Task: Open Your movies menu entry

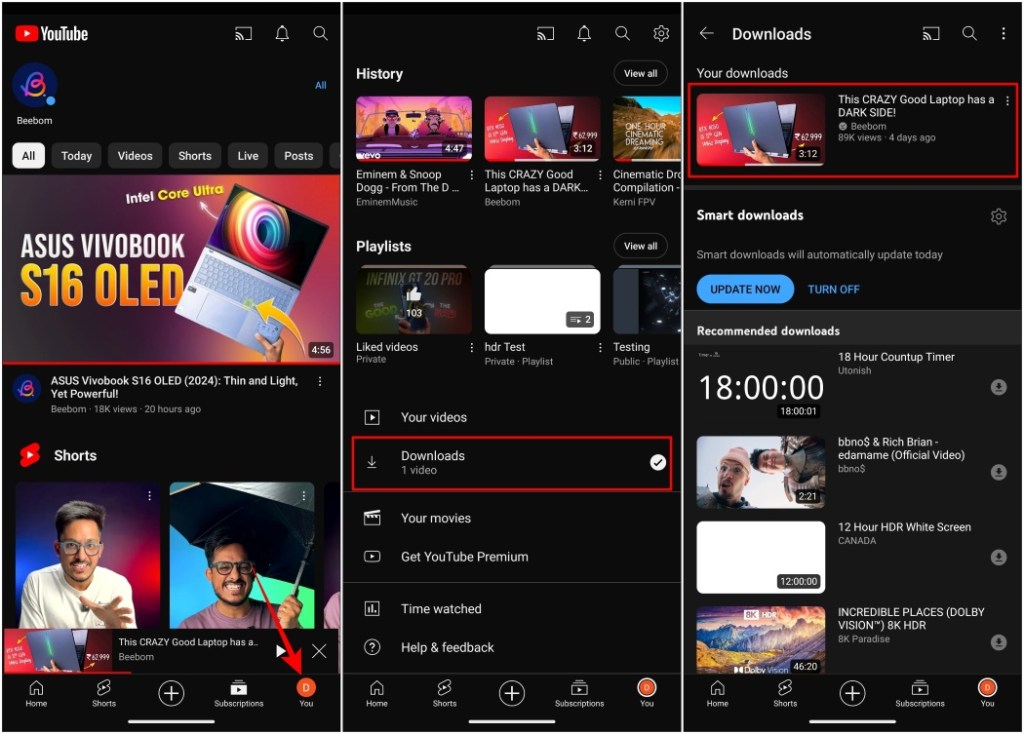Action: (x=512, y=518)
